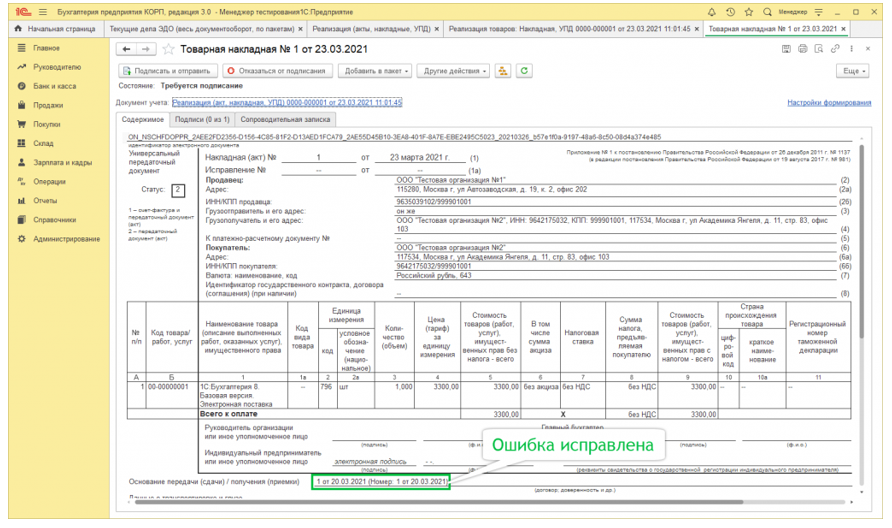Copy link with chain icon
This screenshot has width=892, height=528.
click(835, 49)
